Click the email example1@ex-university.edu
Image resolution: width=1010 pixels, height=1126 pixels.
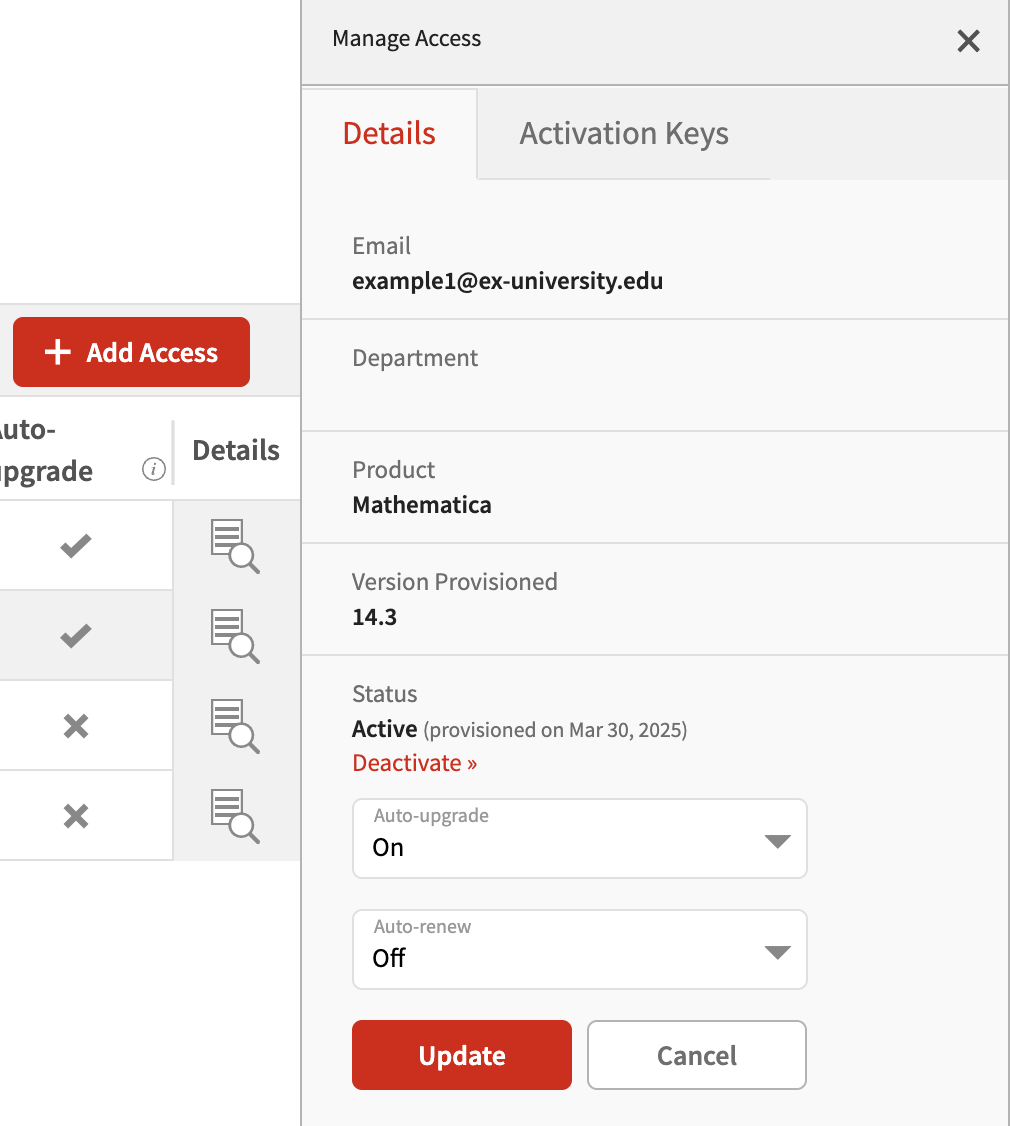pos(507,281)
